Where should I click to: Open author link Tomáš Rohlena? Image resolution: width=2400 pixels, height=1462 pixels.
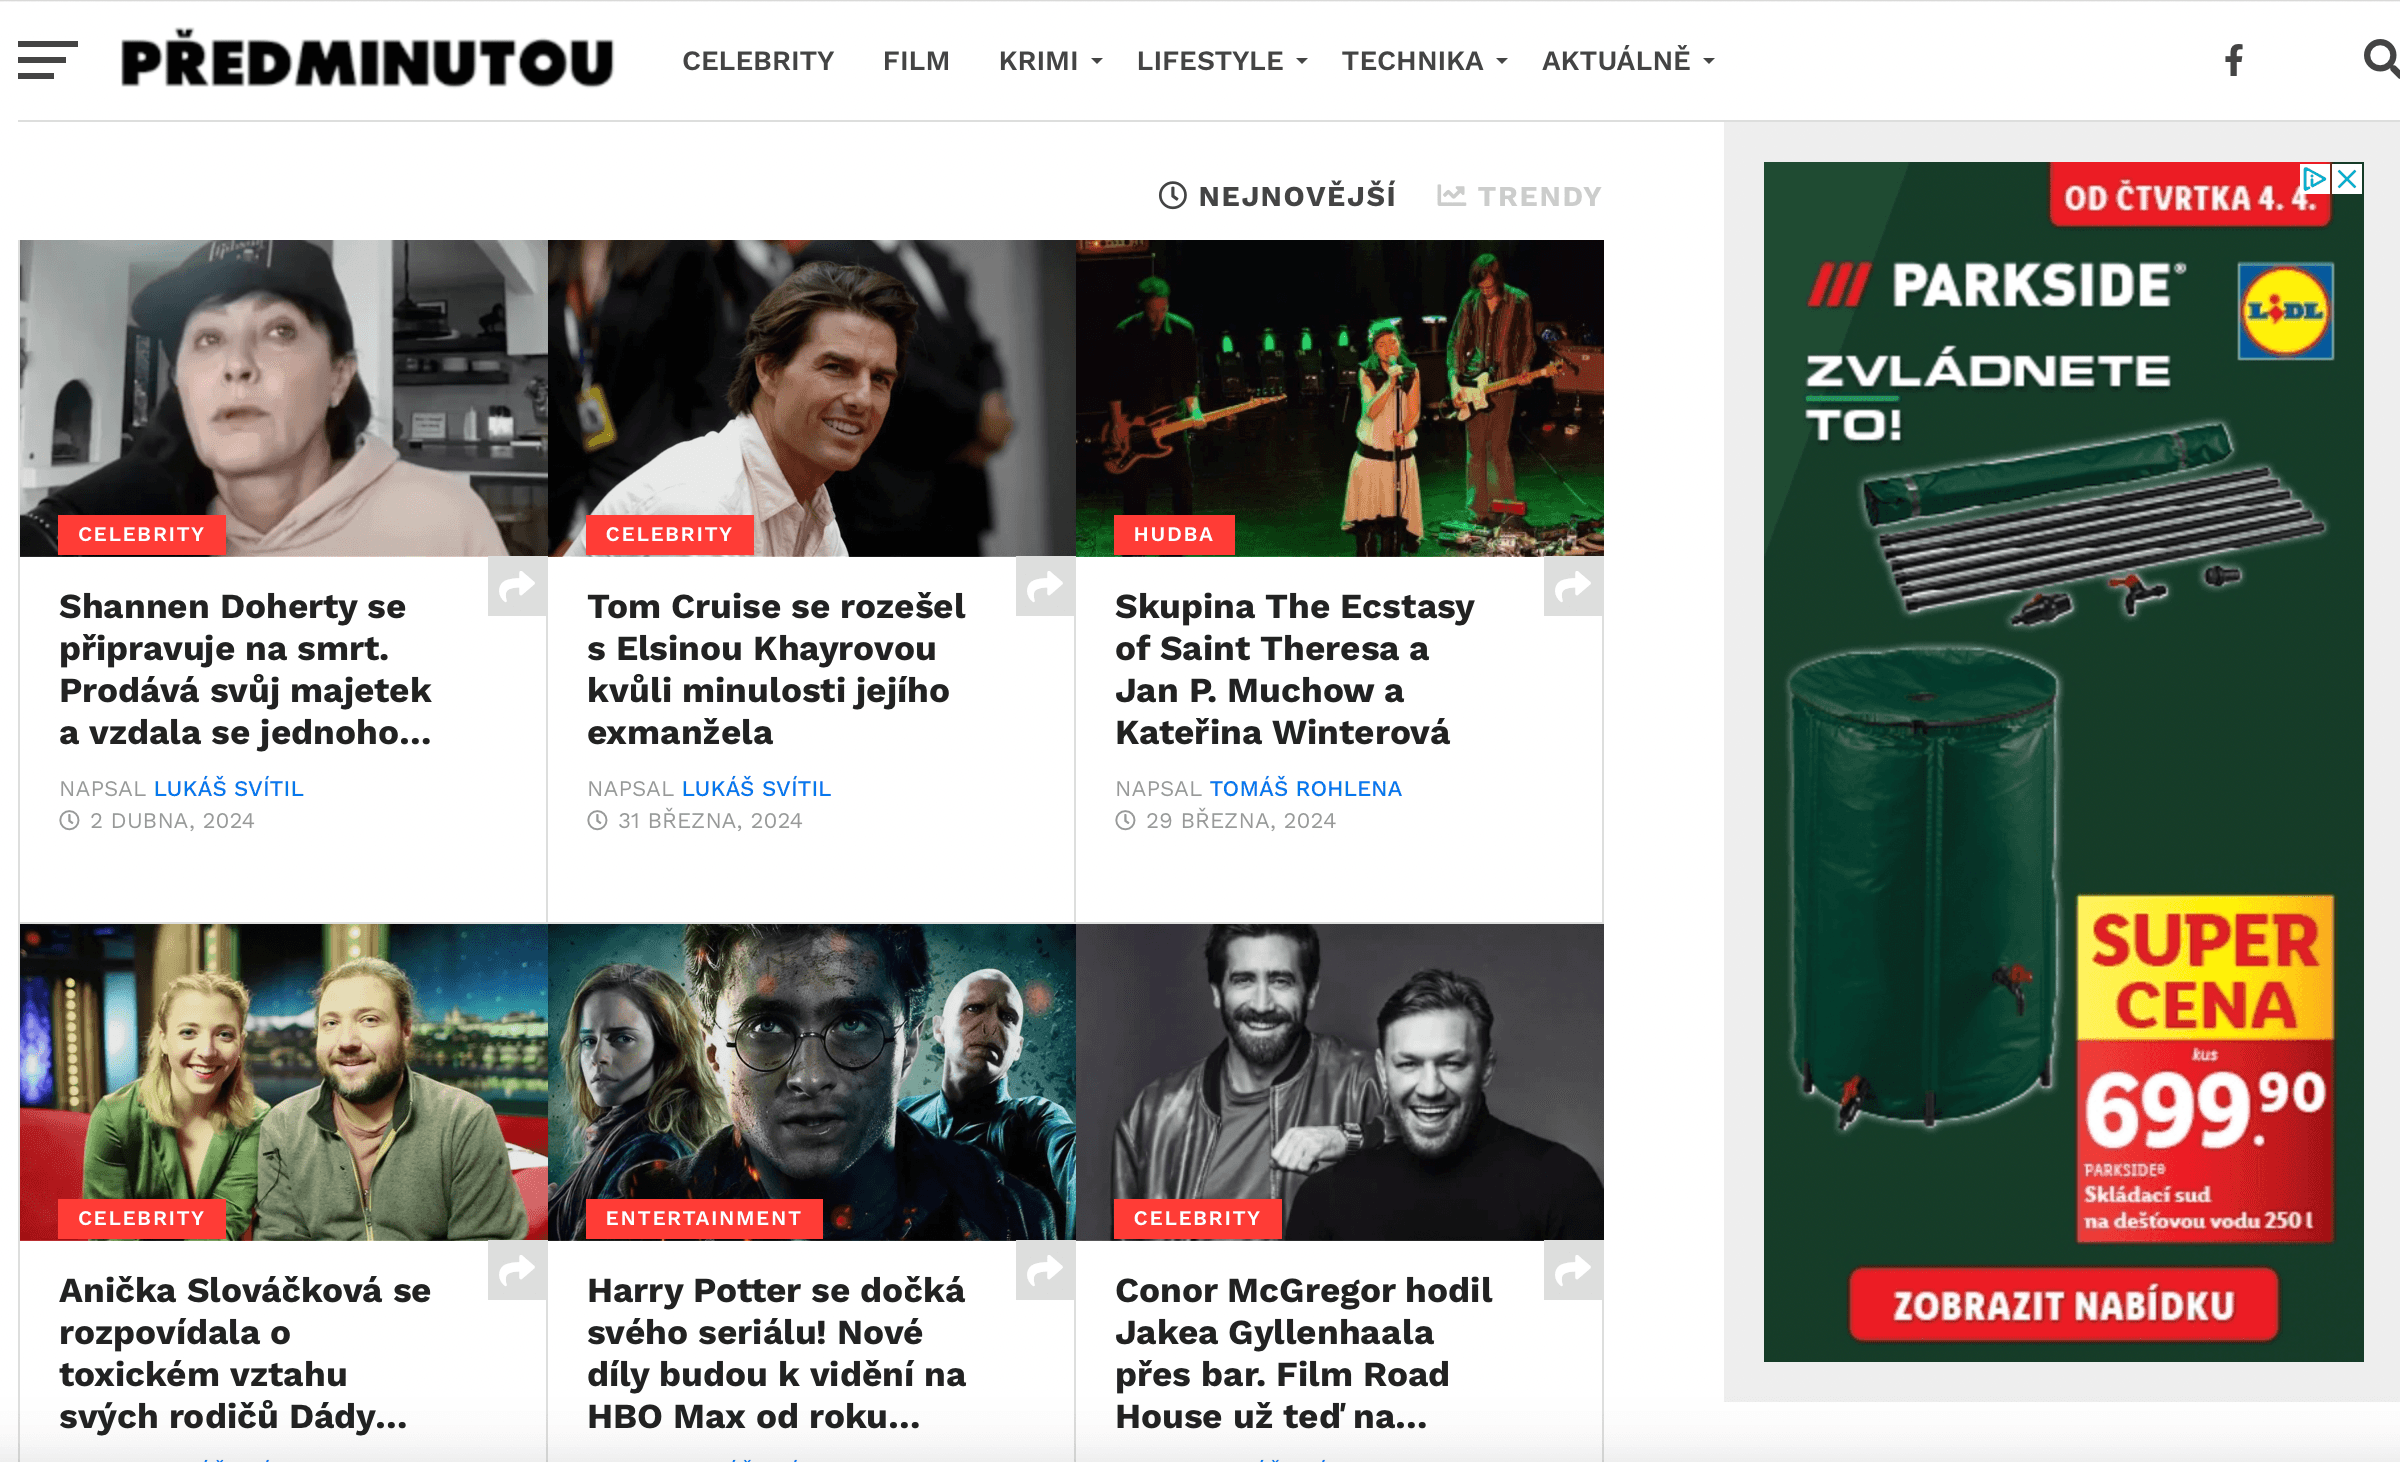coord(1306,788)
